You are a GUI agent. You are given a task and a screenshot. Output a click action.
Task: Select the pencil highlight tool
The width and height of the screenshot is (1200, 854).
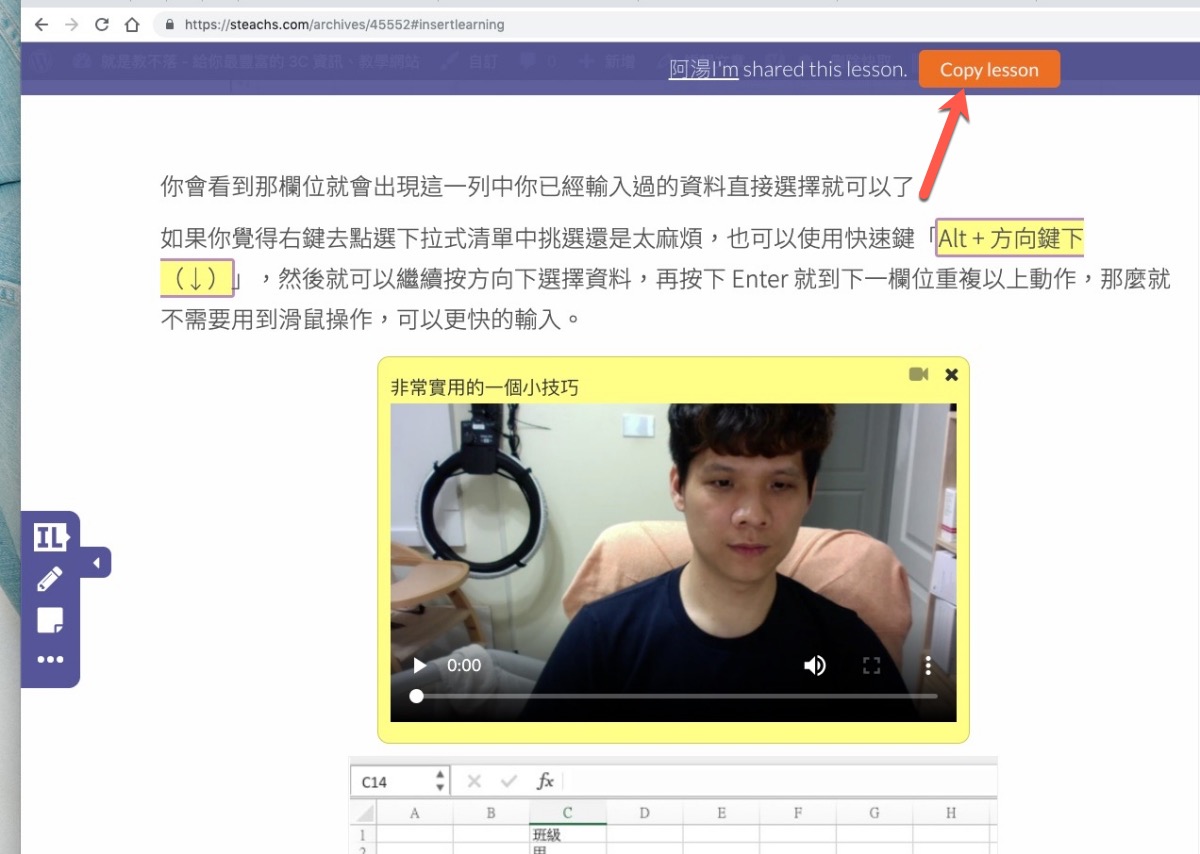pyautogui.click(x=49, y=579)
